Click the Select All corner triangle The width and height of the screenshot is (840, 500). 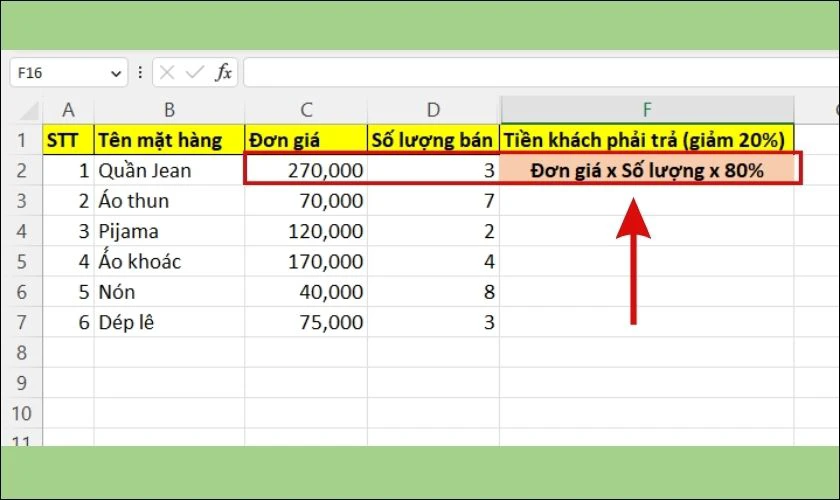pyautogui.click(x=29, y=111)
